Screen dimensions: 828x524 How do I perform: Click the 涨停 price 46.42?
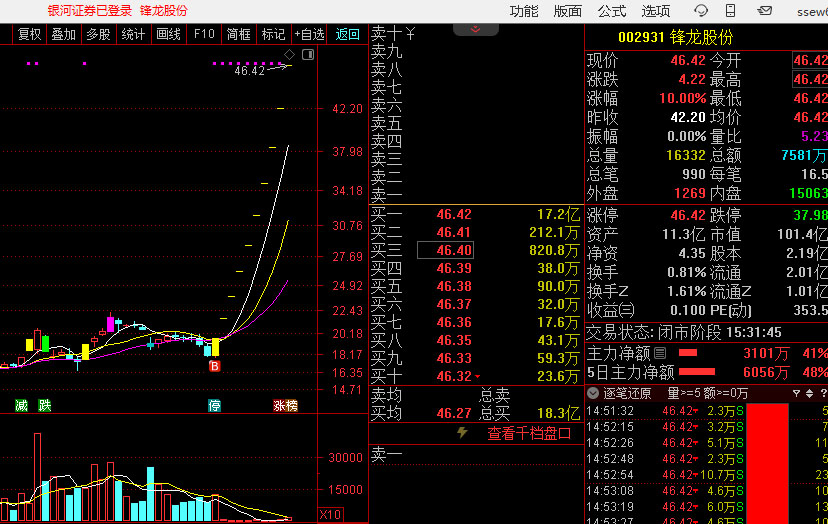pyautogui.click(x=688, y=215)
